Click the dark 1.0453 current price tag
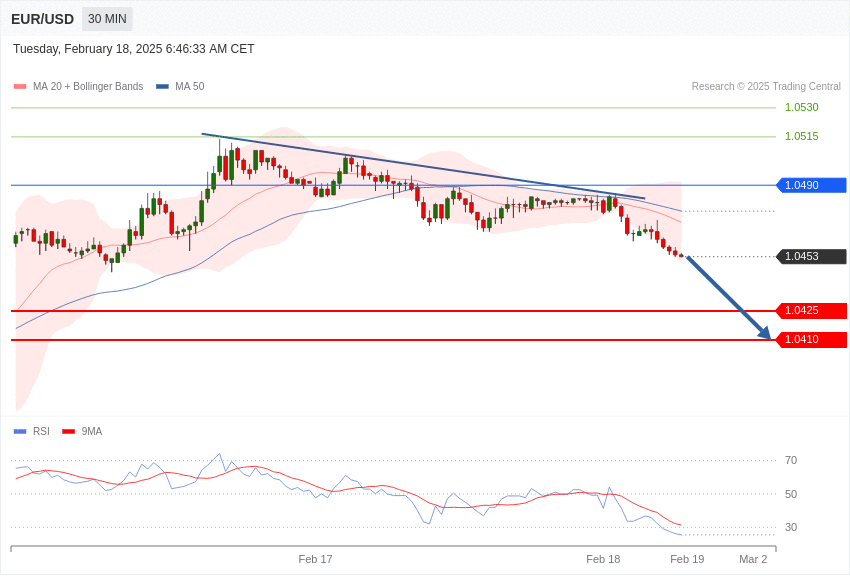 click(x=811, y=257)
